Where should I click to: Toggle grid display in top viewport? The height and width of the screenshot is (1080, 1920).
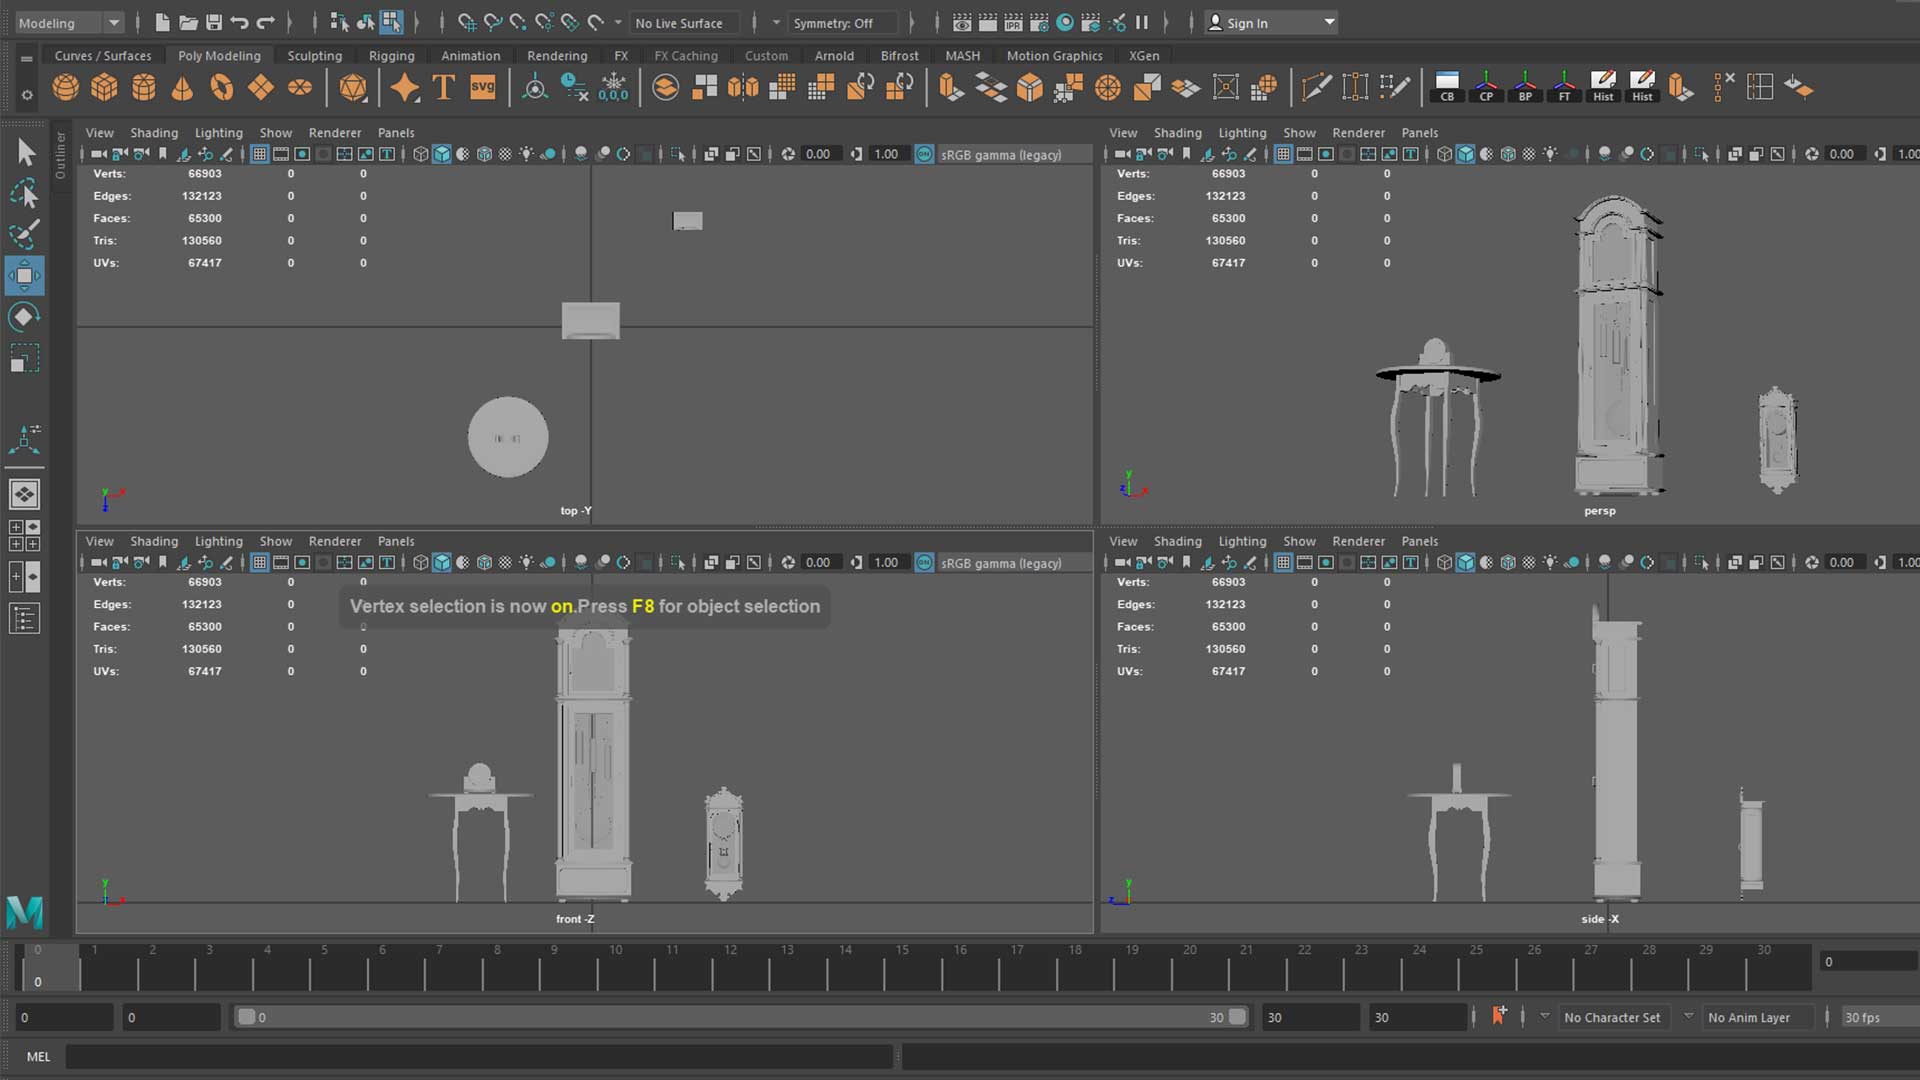(259, 154)
